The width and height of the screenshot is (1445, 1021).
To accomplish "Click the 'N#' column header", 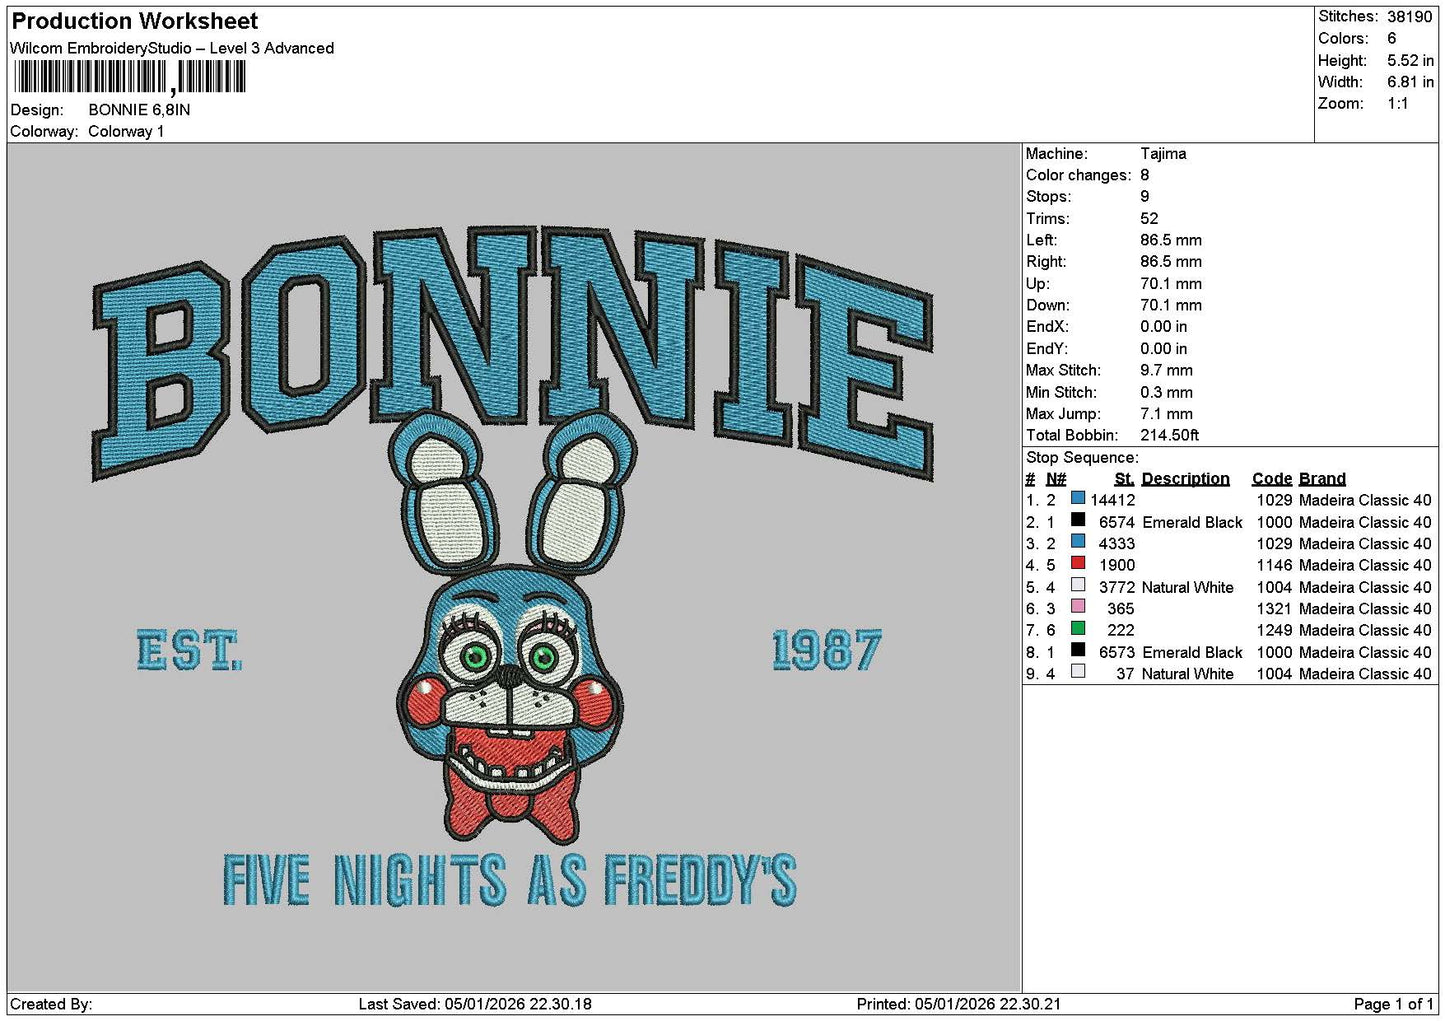I will (x=1056, y=479).
